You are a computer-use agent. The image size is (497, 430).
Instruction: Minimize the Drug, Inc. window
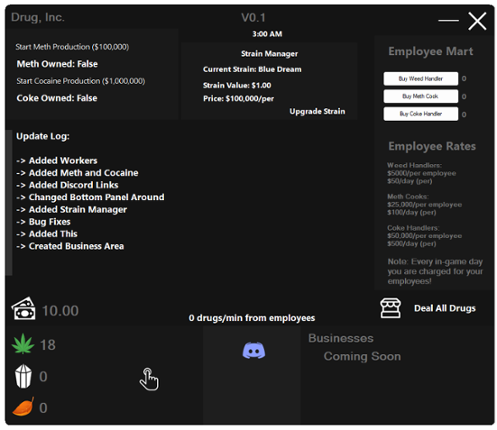click(448, 21)
